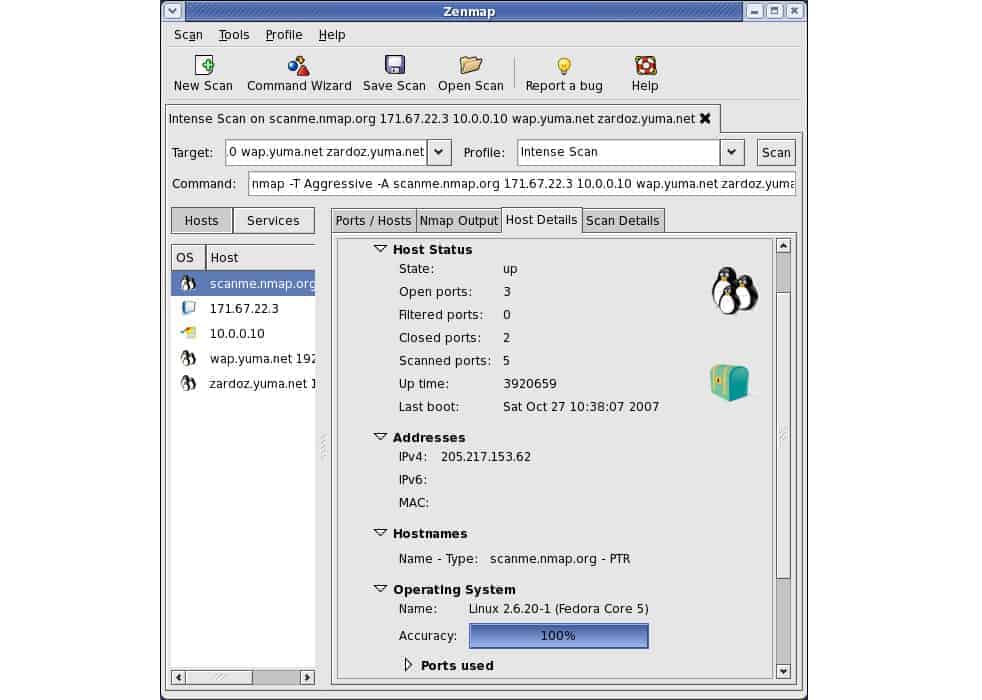
Task: Click the Services toggle button
Action: [x=273, y=220]
